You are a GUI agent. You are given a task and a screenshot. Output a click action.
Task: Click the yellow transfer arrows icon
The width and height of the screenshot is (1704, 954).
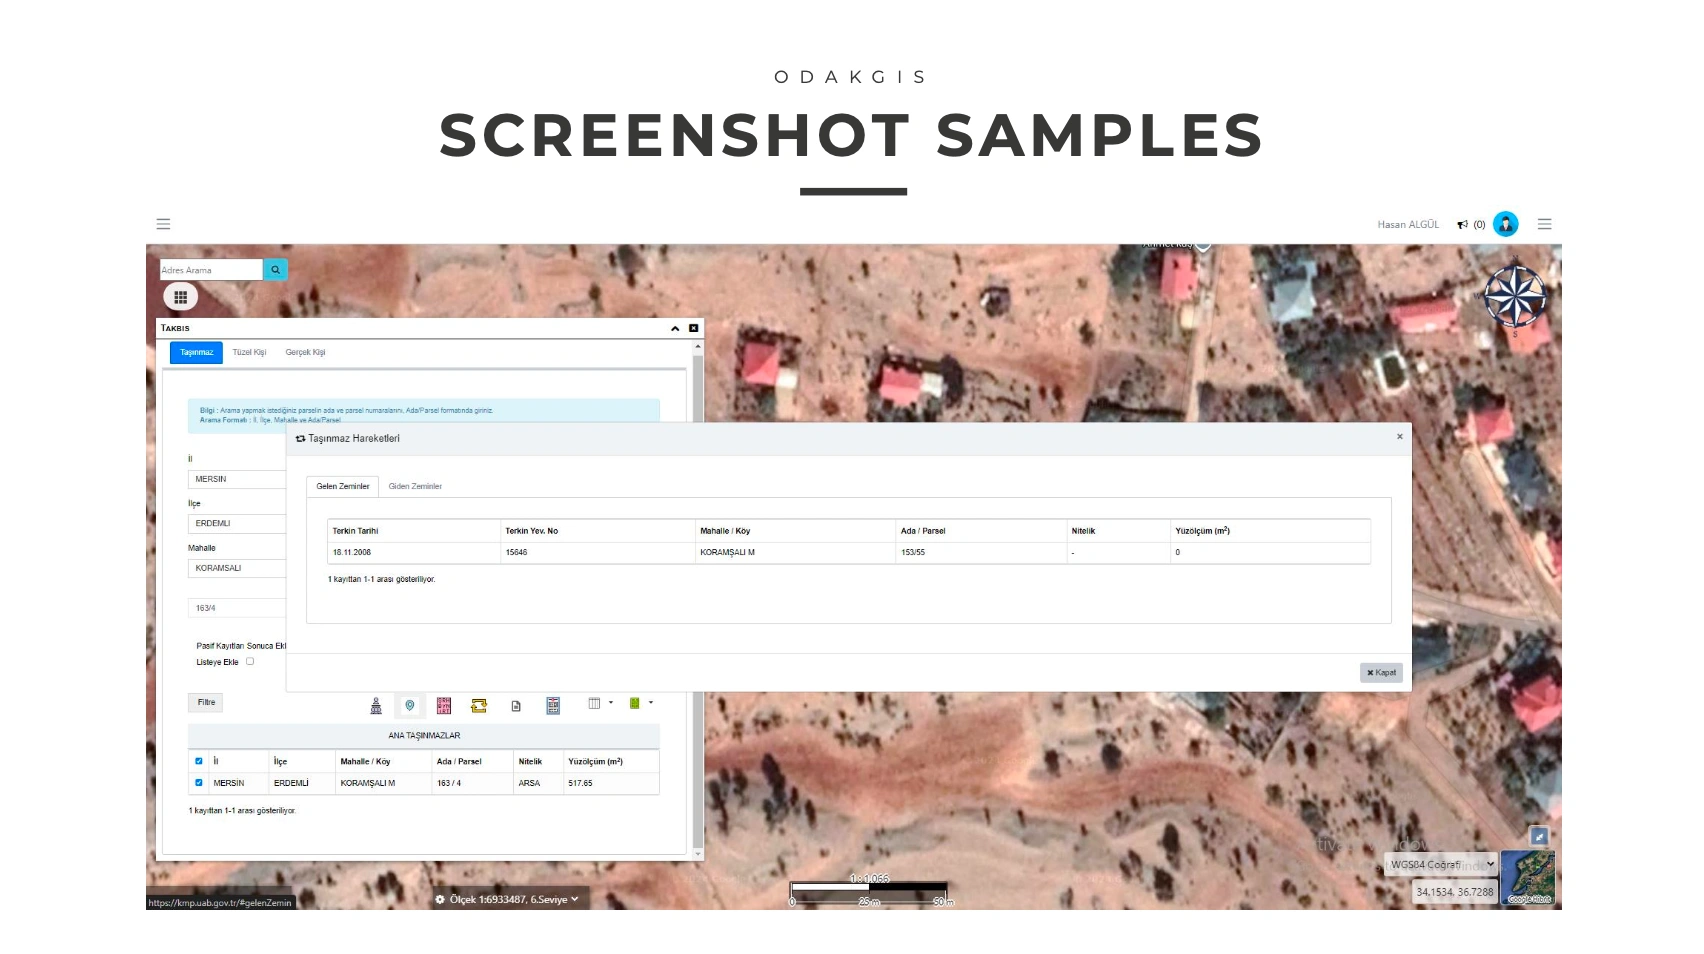click(x=479, y=706)
